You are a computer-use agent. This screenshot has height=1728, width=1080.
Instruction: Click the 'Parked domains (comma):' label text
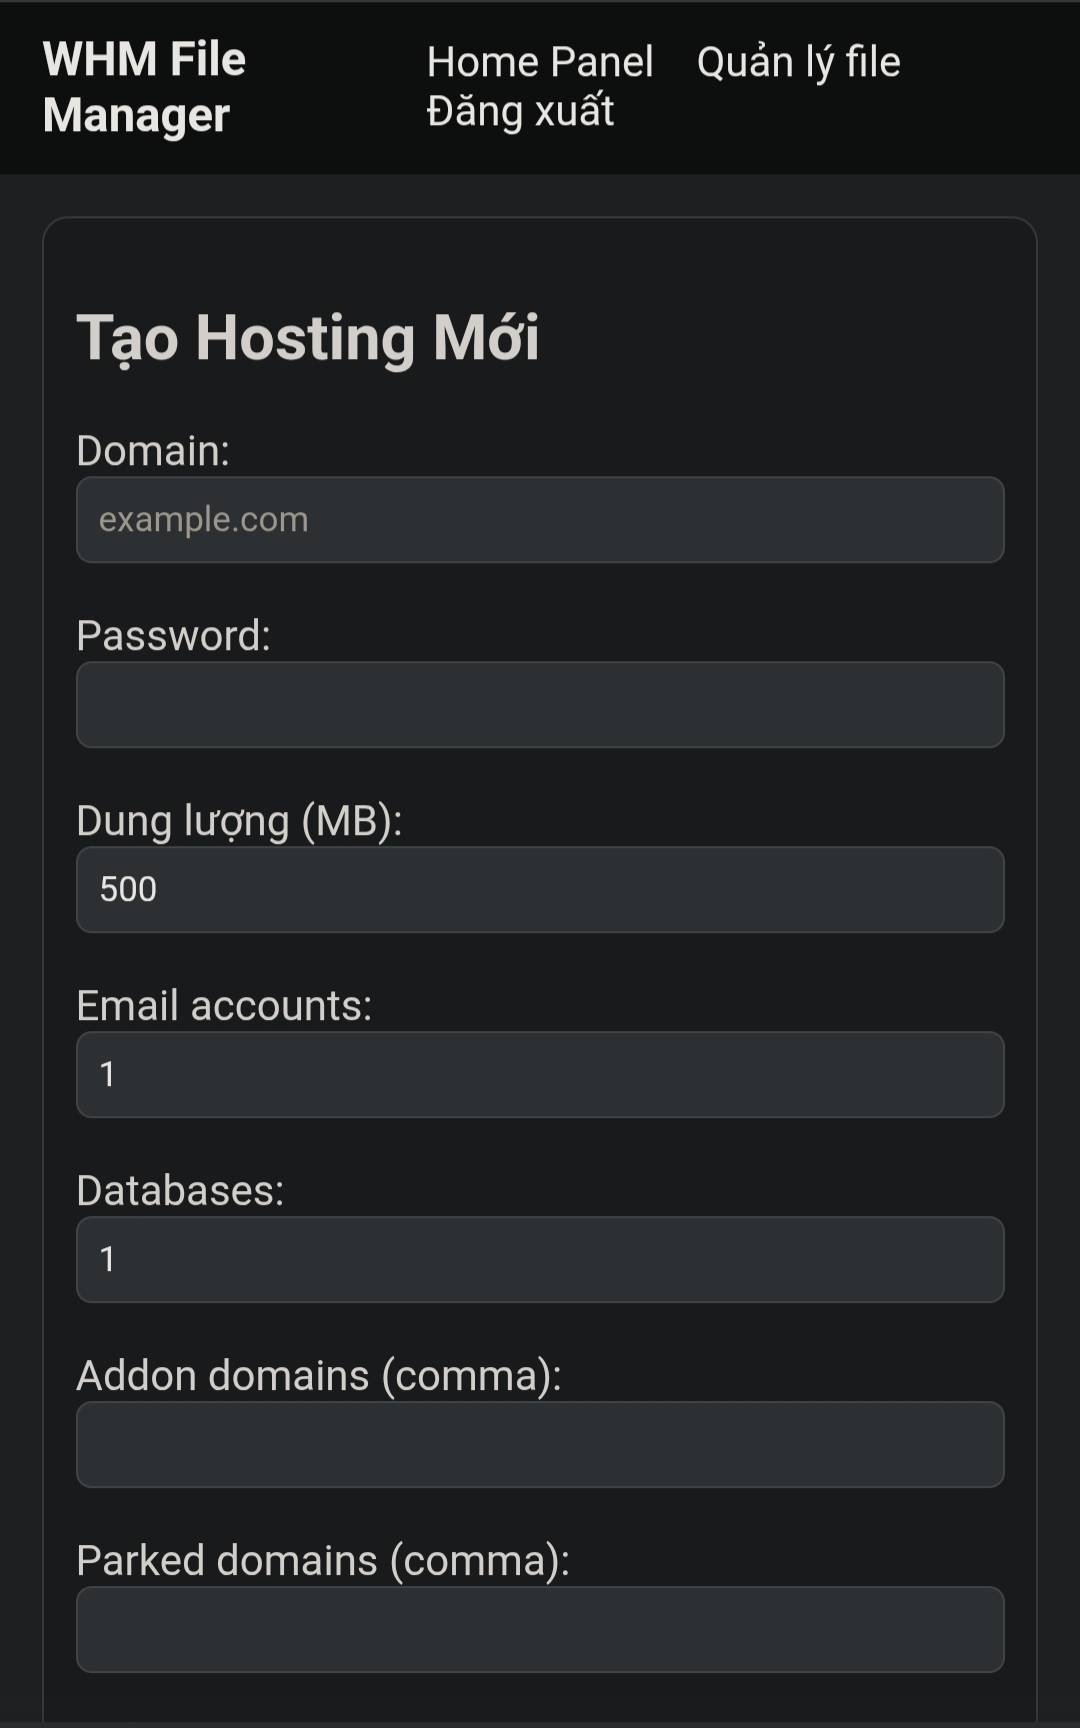pyautogui.click(x=323, y=1561)
